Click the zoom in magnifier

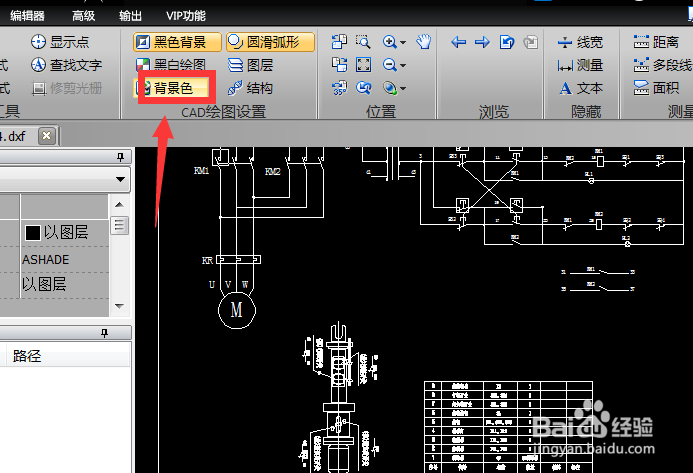tap(389, 42)
